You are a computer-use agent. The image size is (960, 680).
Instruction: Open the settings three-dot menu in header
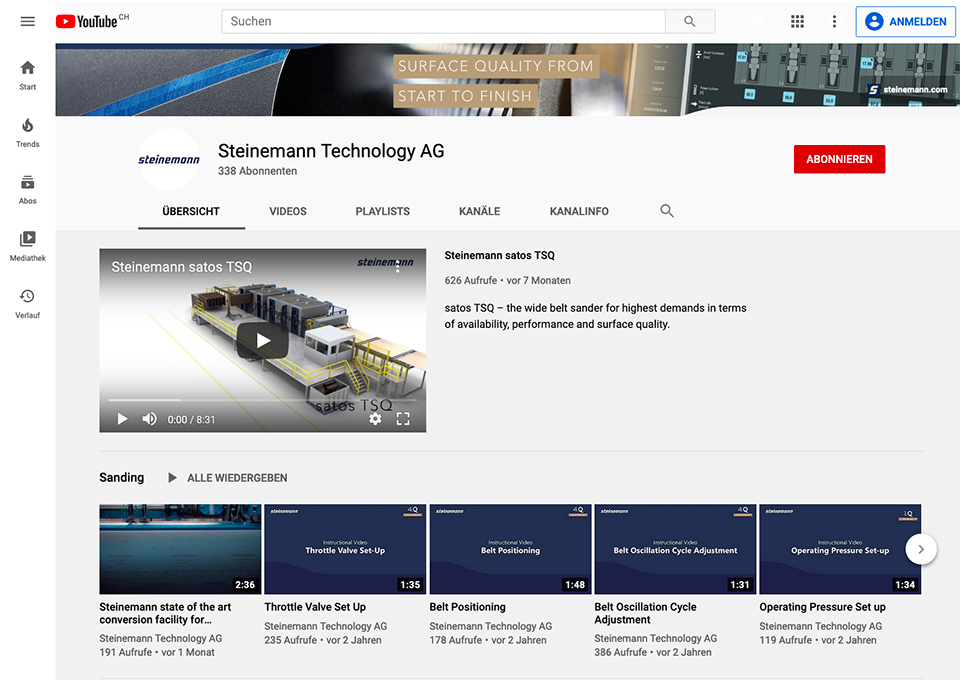[834, 21]
